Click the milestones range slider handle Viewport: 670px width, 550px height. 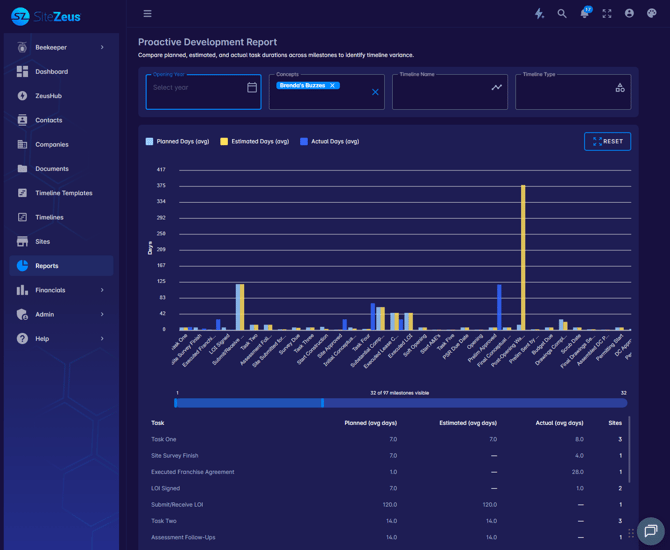pyautogui.click(x=323, y=403)
